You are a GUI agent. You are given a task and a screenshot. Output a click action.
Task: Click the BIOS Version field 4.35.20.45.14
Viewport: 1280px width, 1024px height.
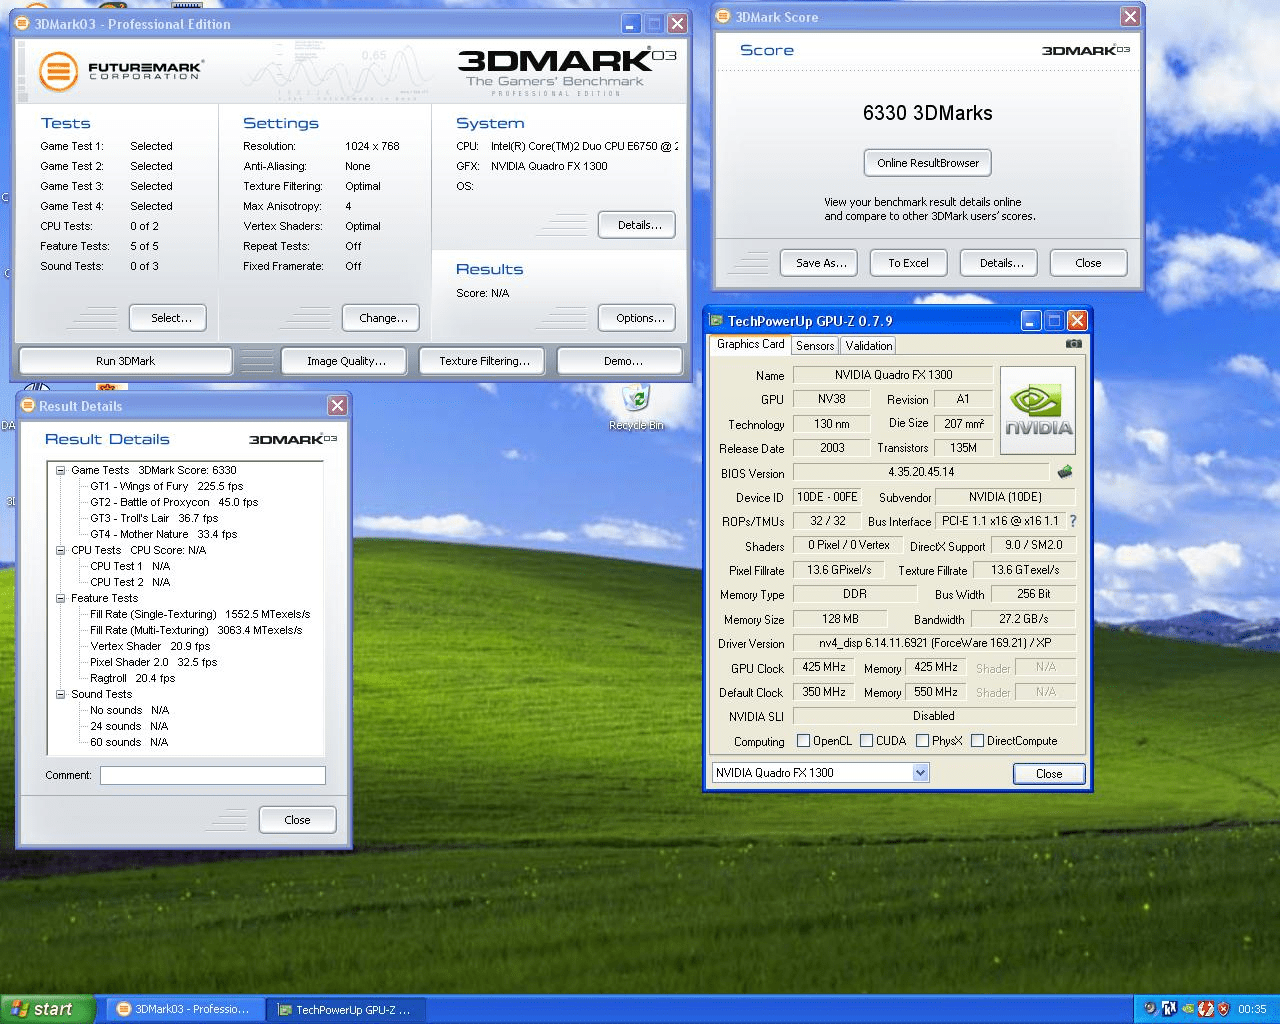(x=921, y=472)
